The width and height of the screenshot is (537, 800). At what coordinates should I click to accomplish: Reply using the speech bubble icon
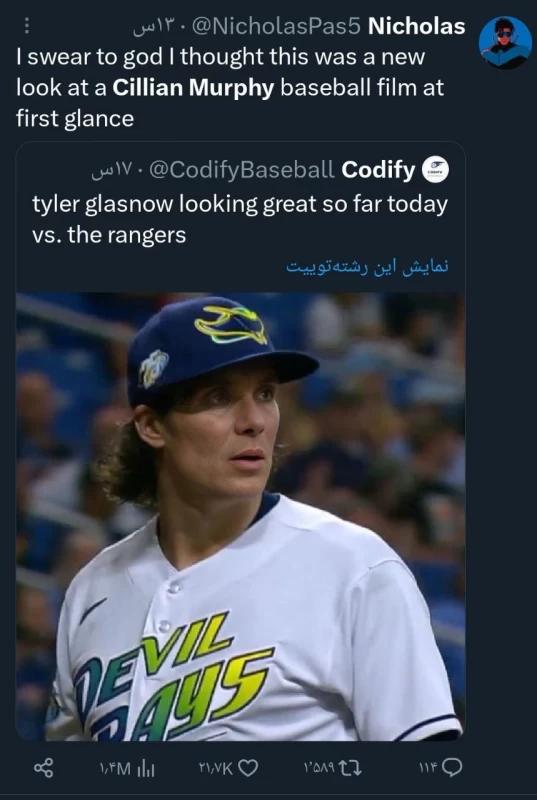click(x=453, y=767)
